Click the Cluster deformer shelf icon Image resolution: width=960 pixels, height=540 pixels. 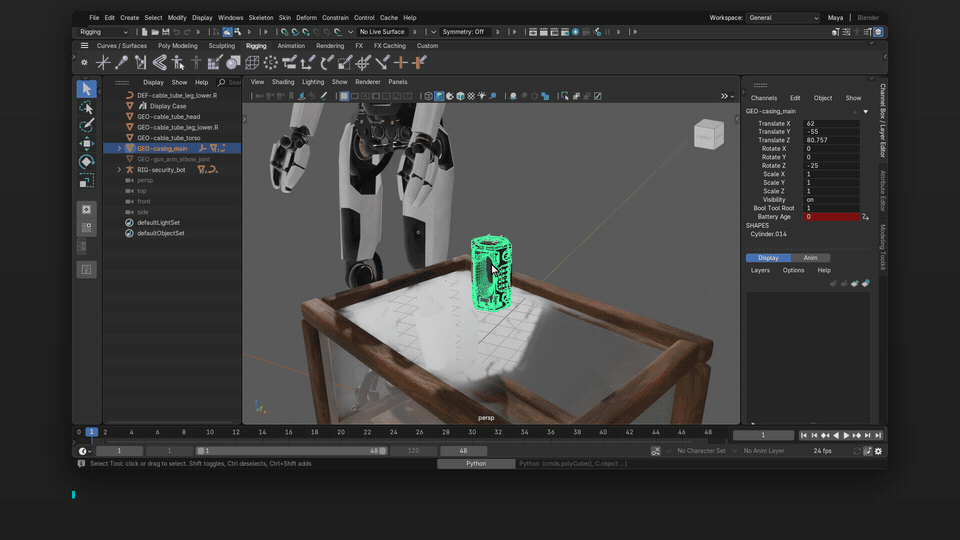271,62
